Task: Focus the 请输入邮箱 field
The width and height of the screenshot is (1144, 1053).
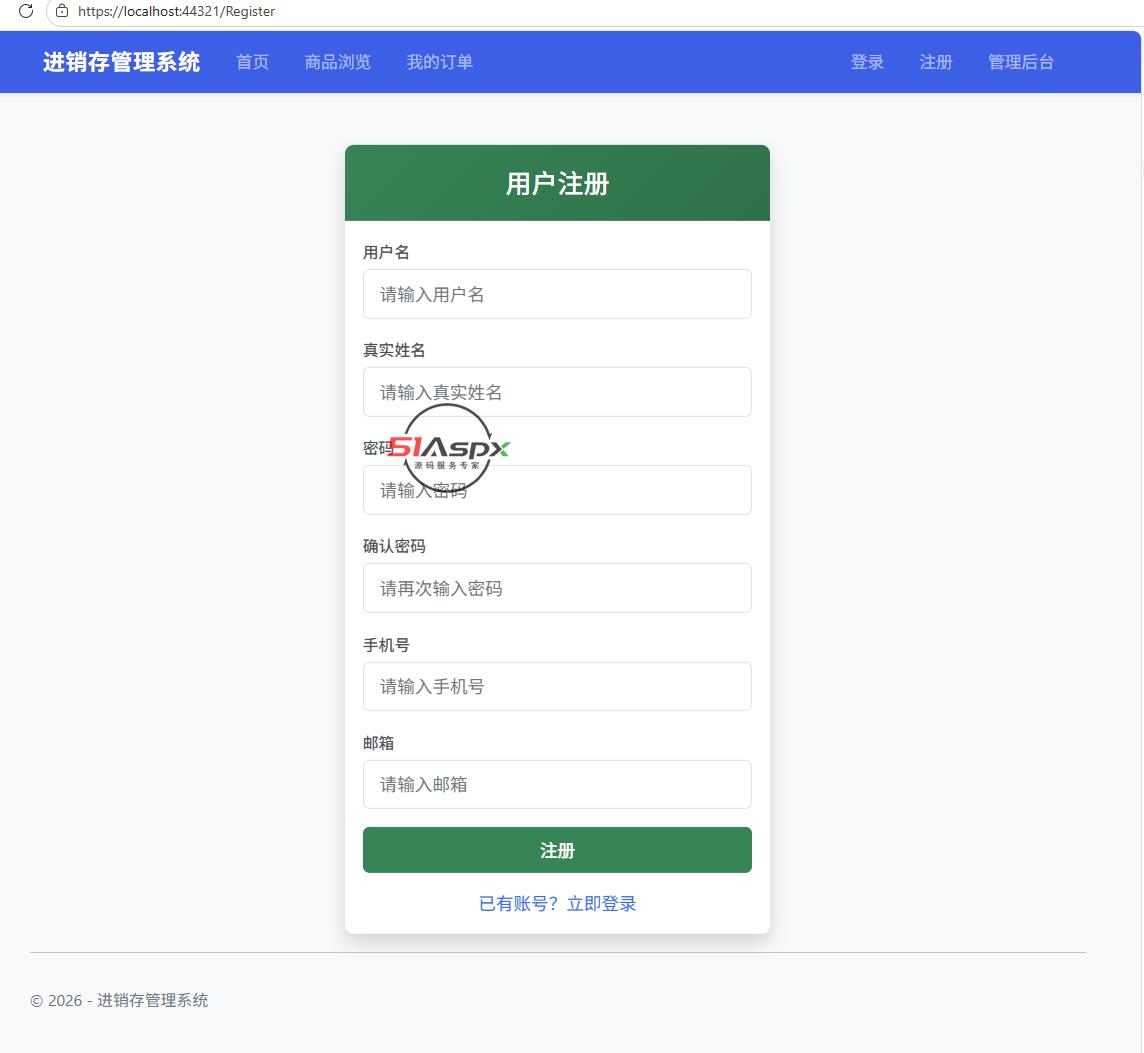Action: 557,784
